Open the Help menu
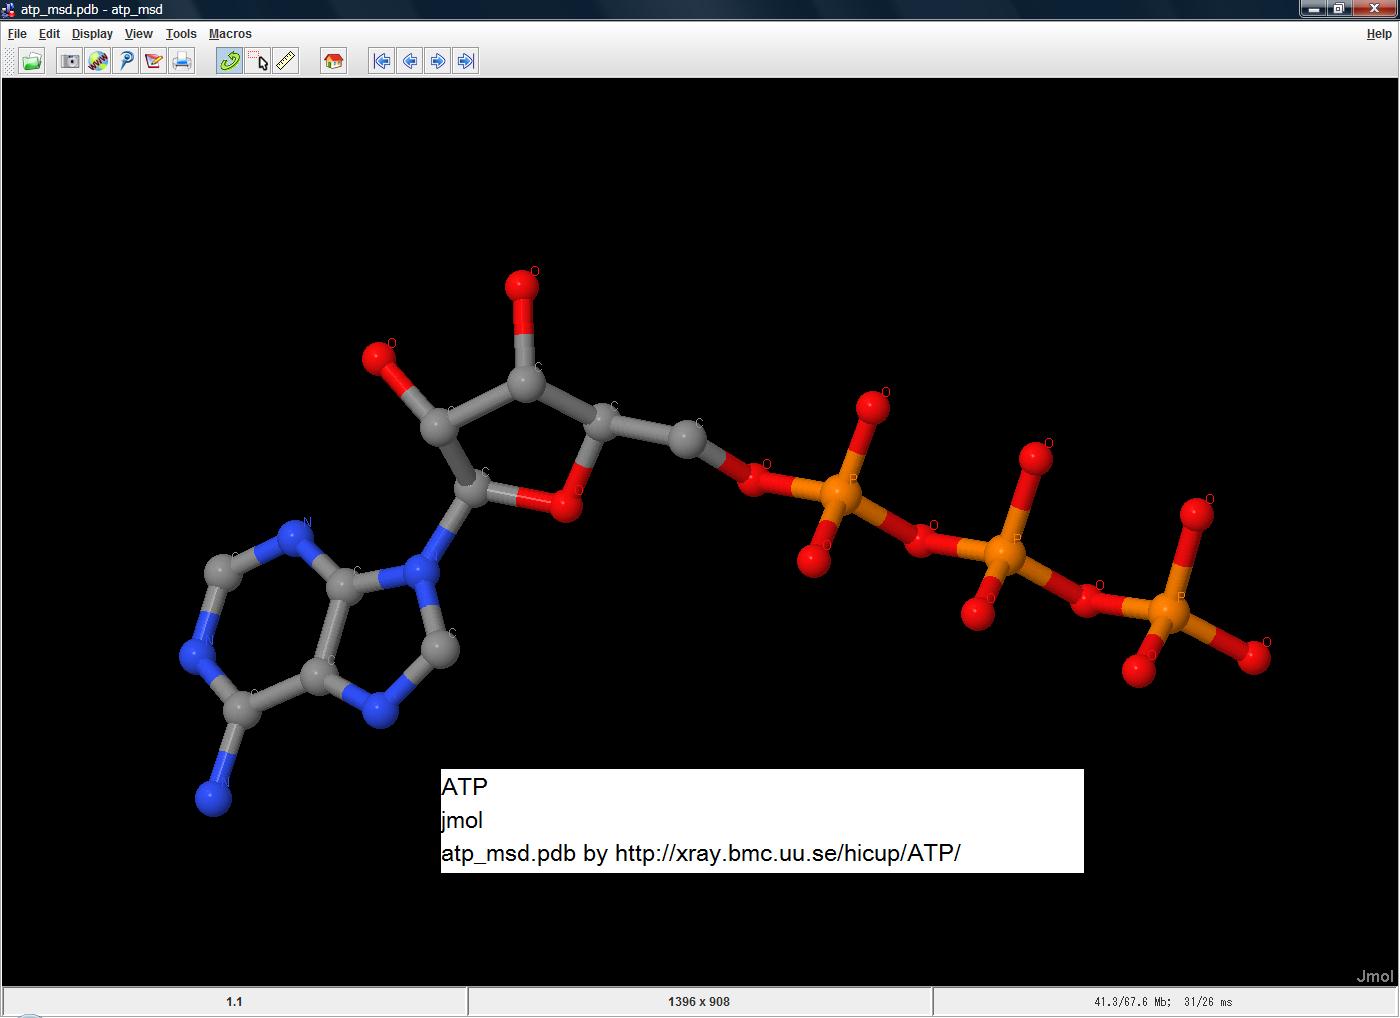The image size is (1400, 1018). (1379, 33)
